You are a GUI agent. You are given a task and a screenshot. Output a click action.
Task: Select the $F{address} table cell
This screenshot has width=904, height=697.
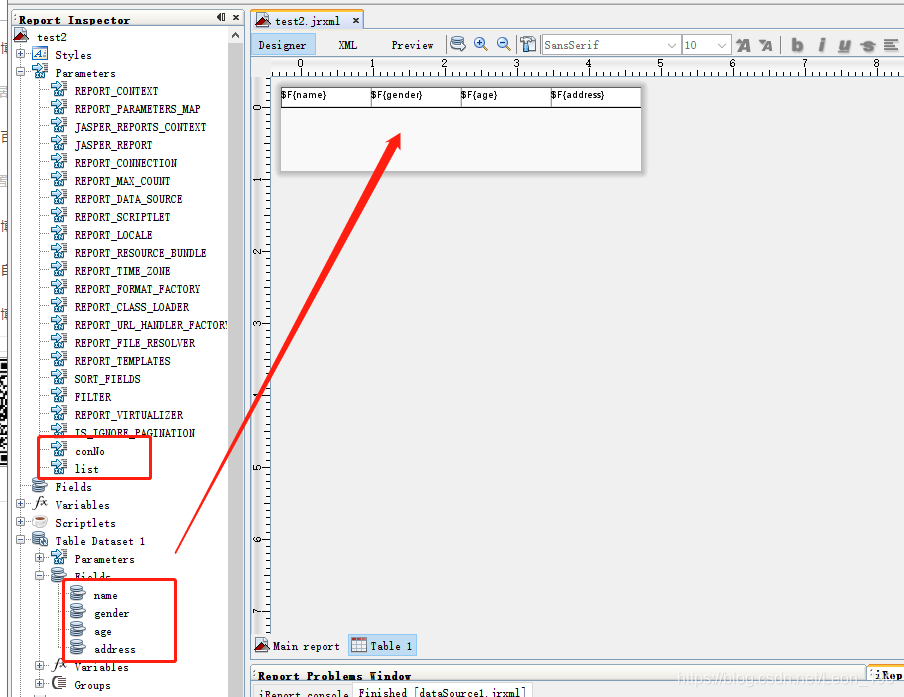(596, 97)
